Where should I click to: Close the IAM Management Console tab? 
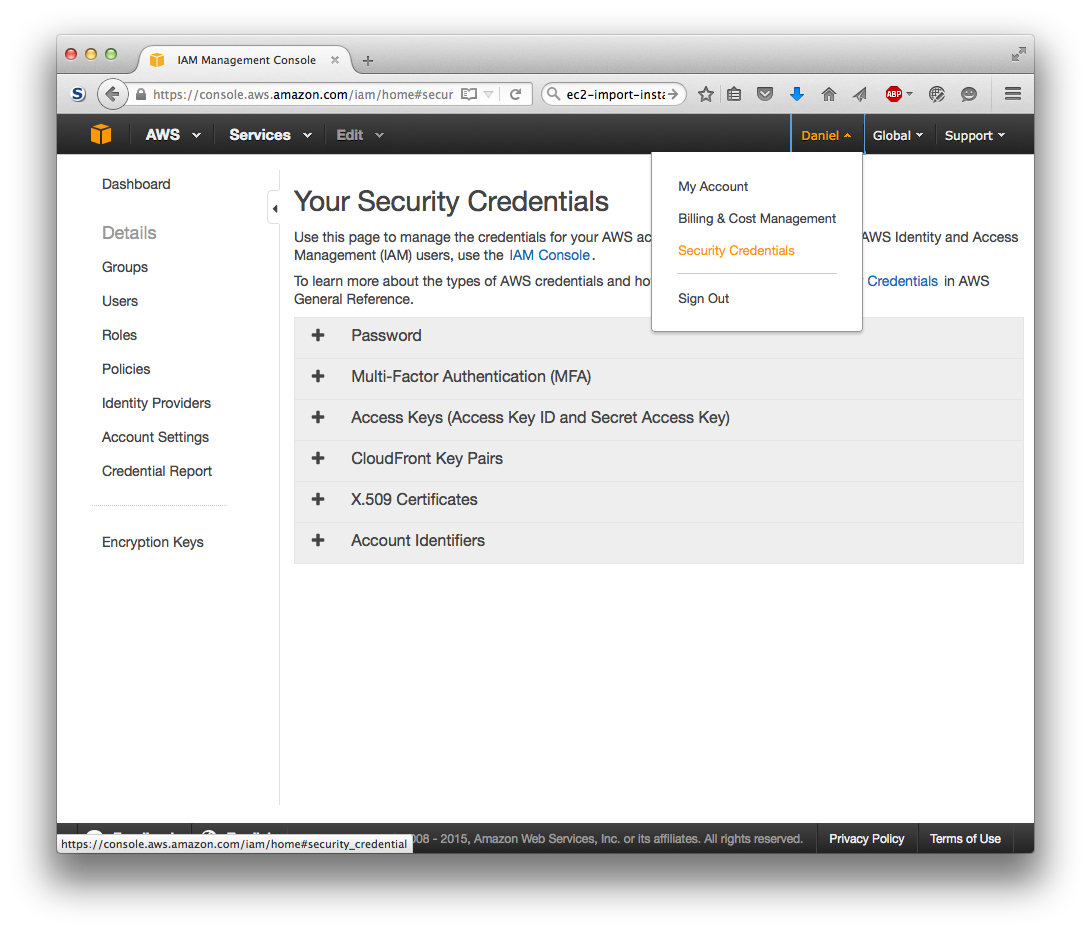coord(335,60)
